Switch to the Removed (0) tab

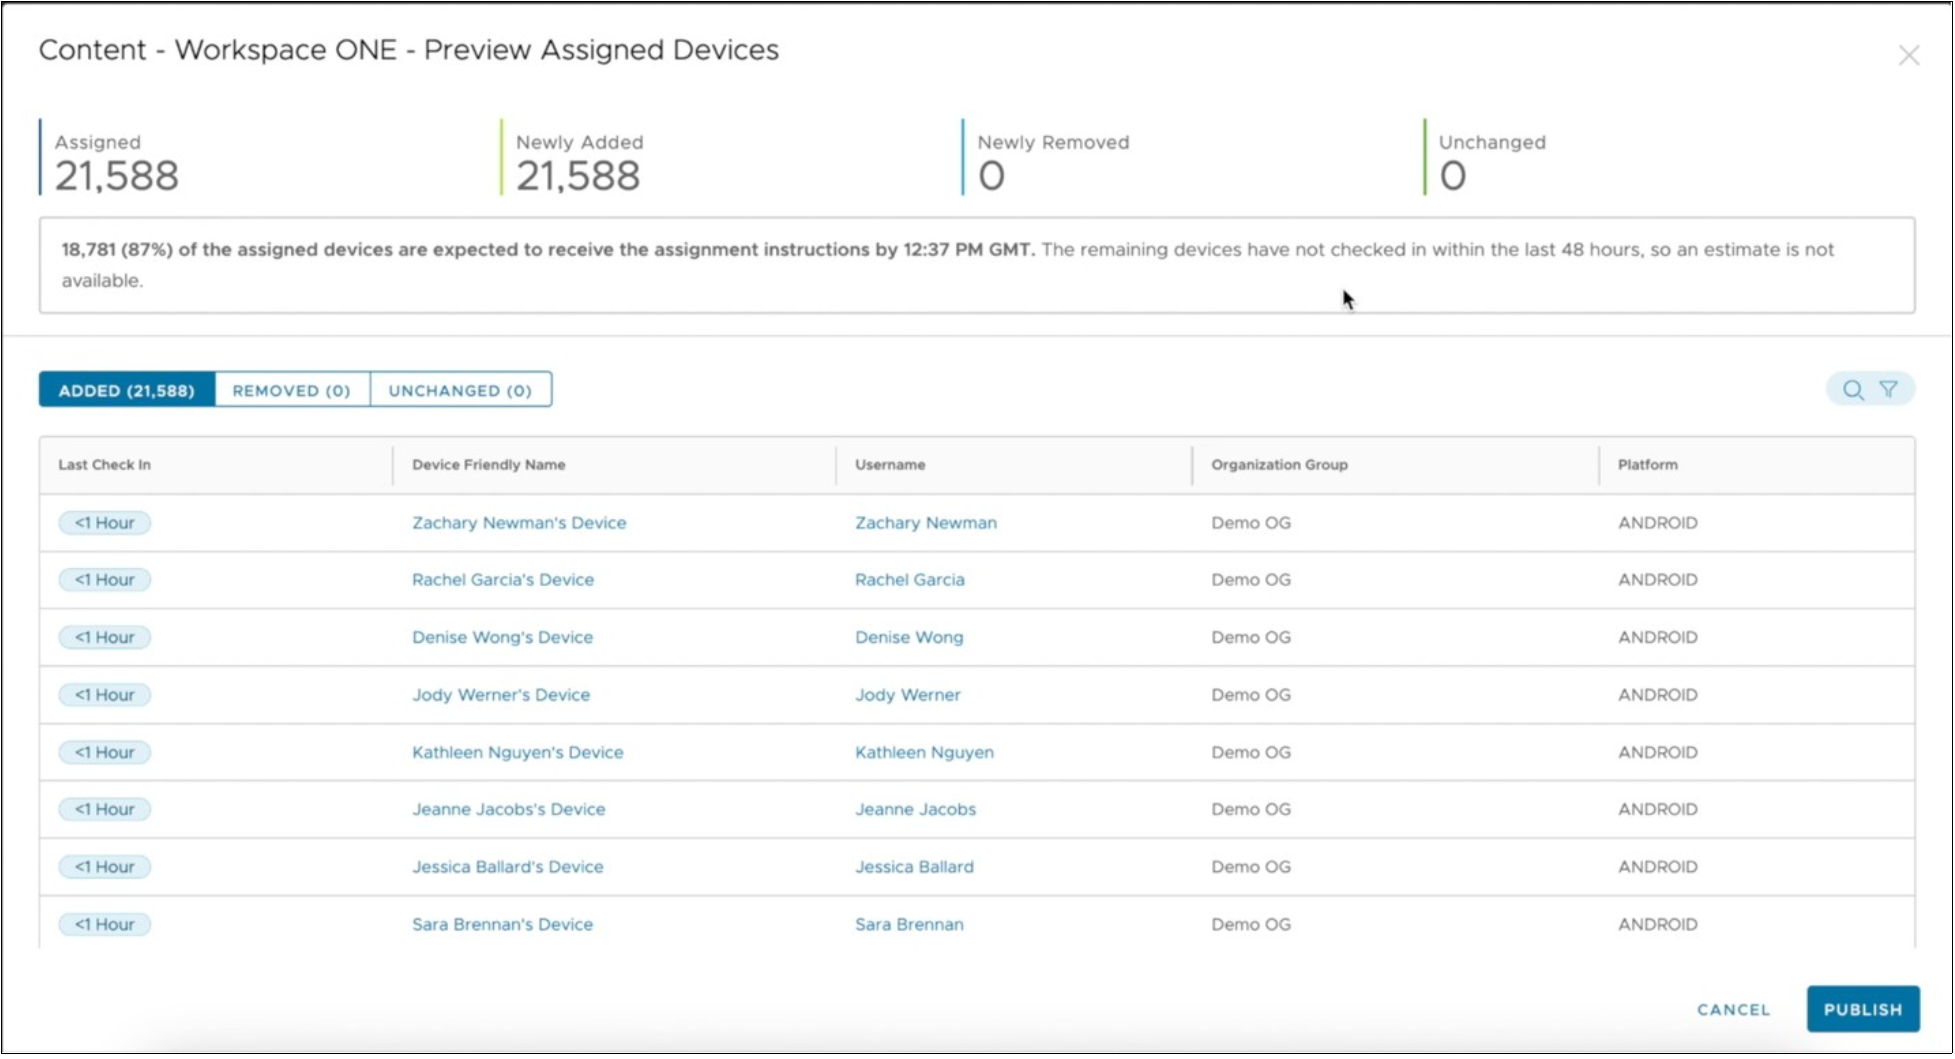click(x=291, y=390)
